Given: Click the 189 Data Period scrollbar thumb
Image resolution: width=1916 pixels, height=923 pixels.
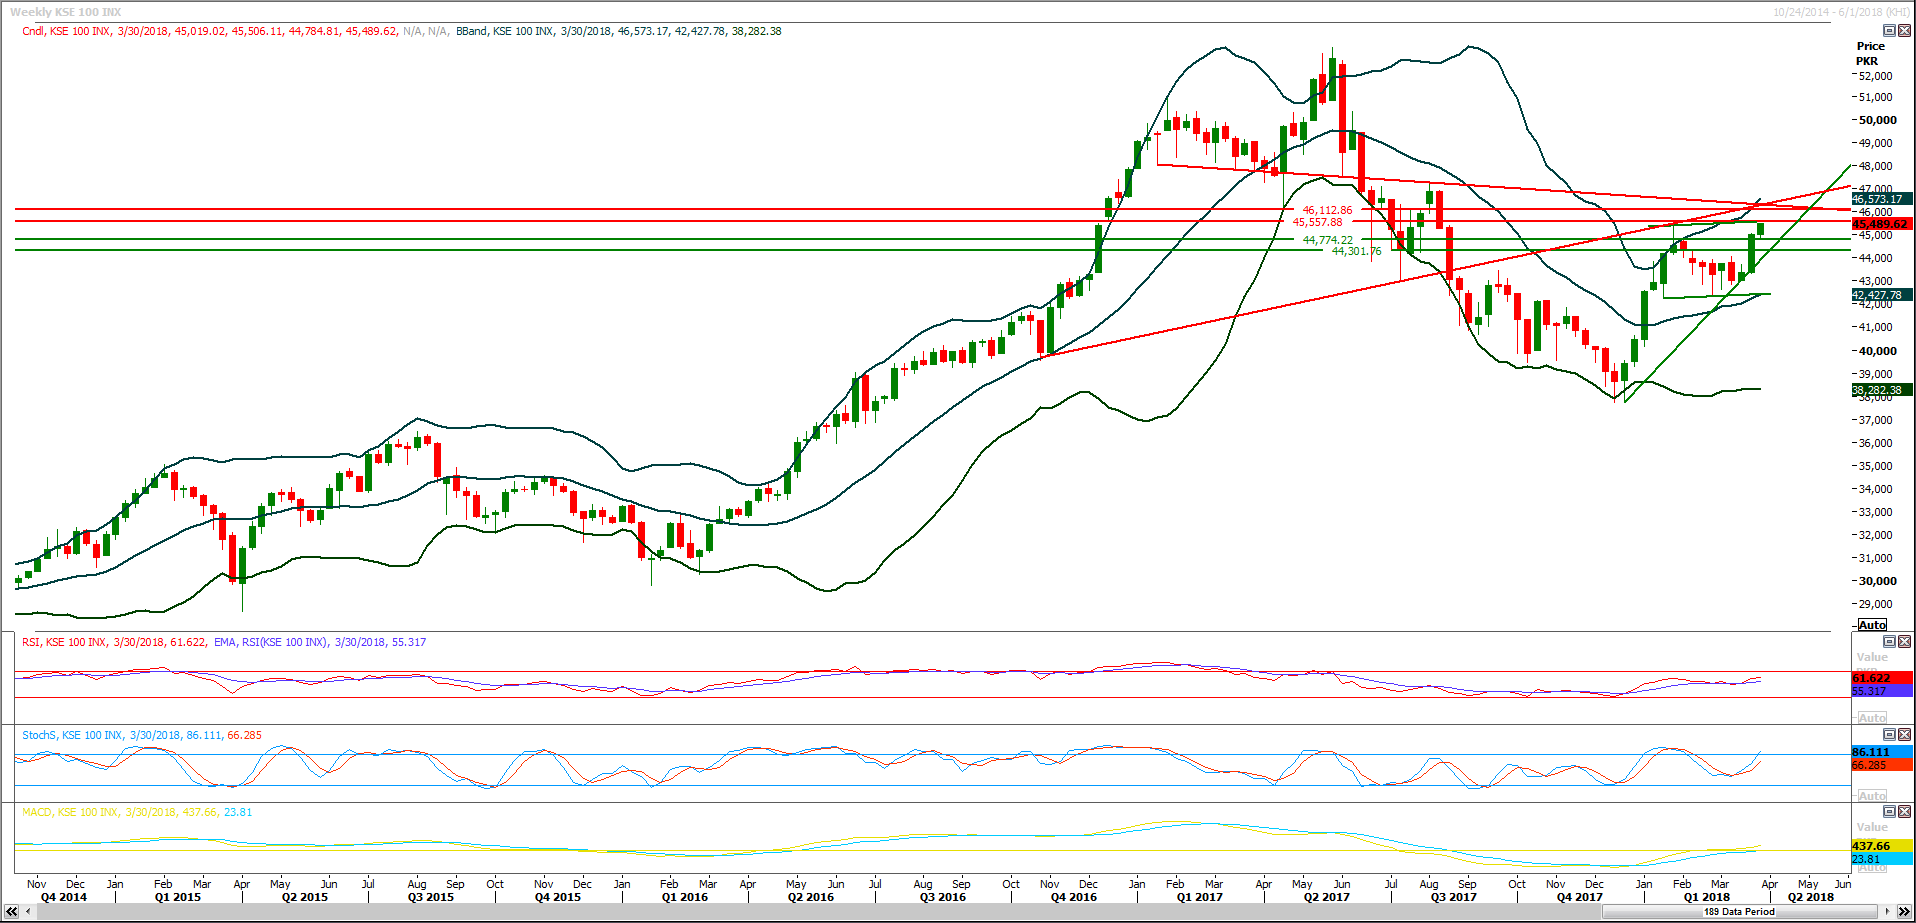Looking at the screenshot, I should coord(1739,911).
